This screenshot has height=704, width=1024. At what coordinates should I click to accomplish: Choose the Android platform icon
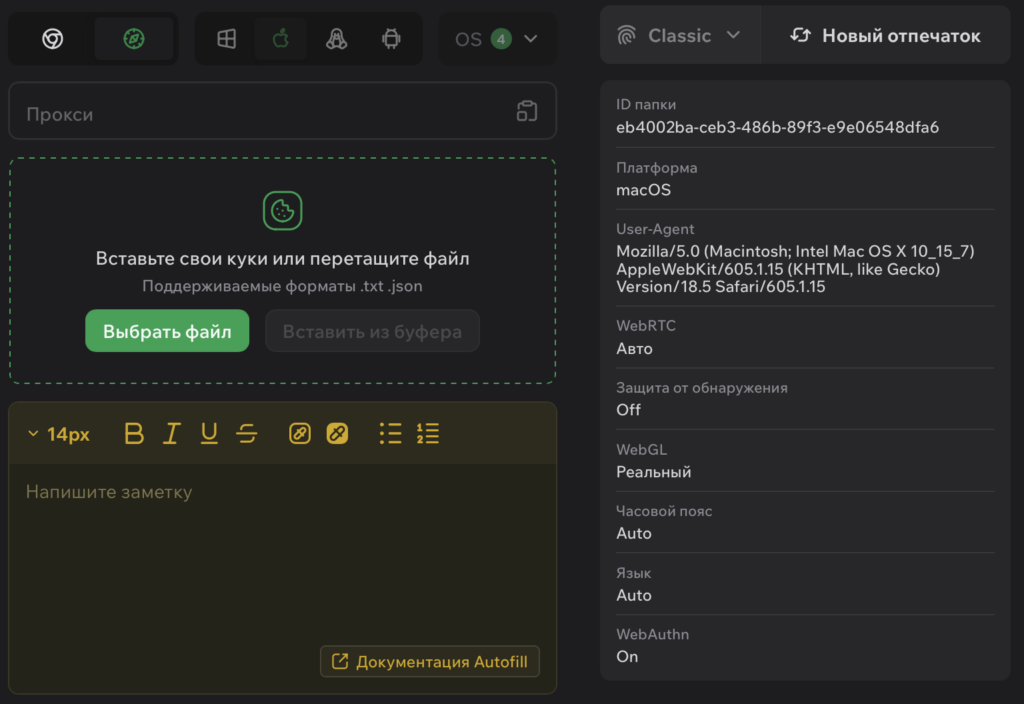tap(391, 39)
